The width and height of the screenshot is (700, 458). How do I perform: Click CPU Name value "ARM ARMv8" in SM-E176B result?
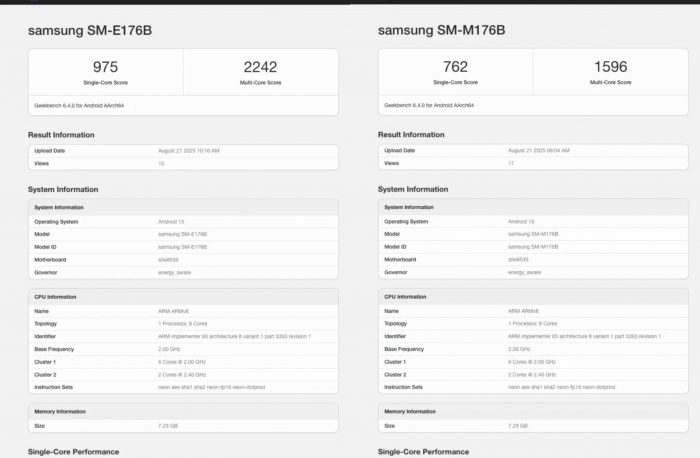coord(173,311)
